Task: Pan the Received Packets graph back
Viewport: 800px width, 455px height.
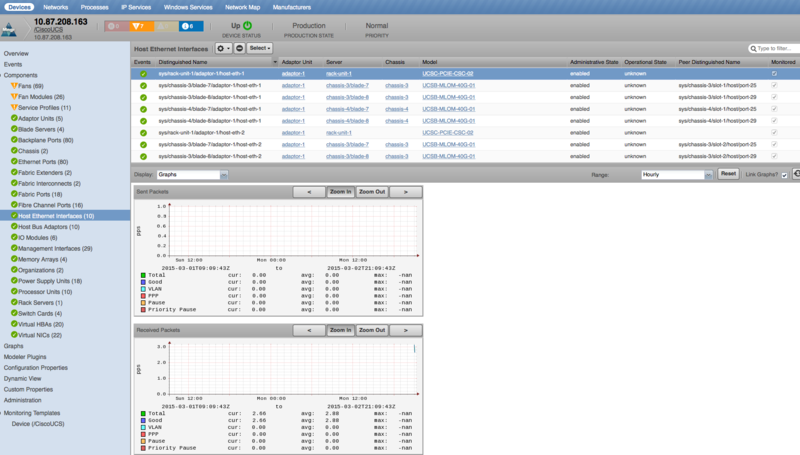Action: click(x=309, y=330)
